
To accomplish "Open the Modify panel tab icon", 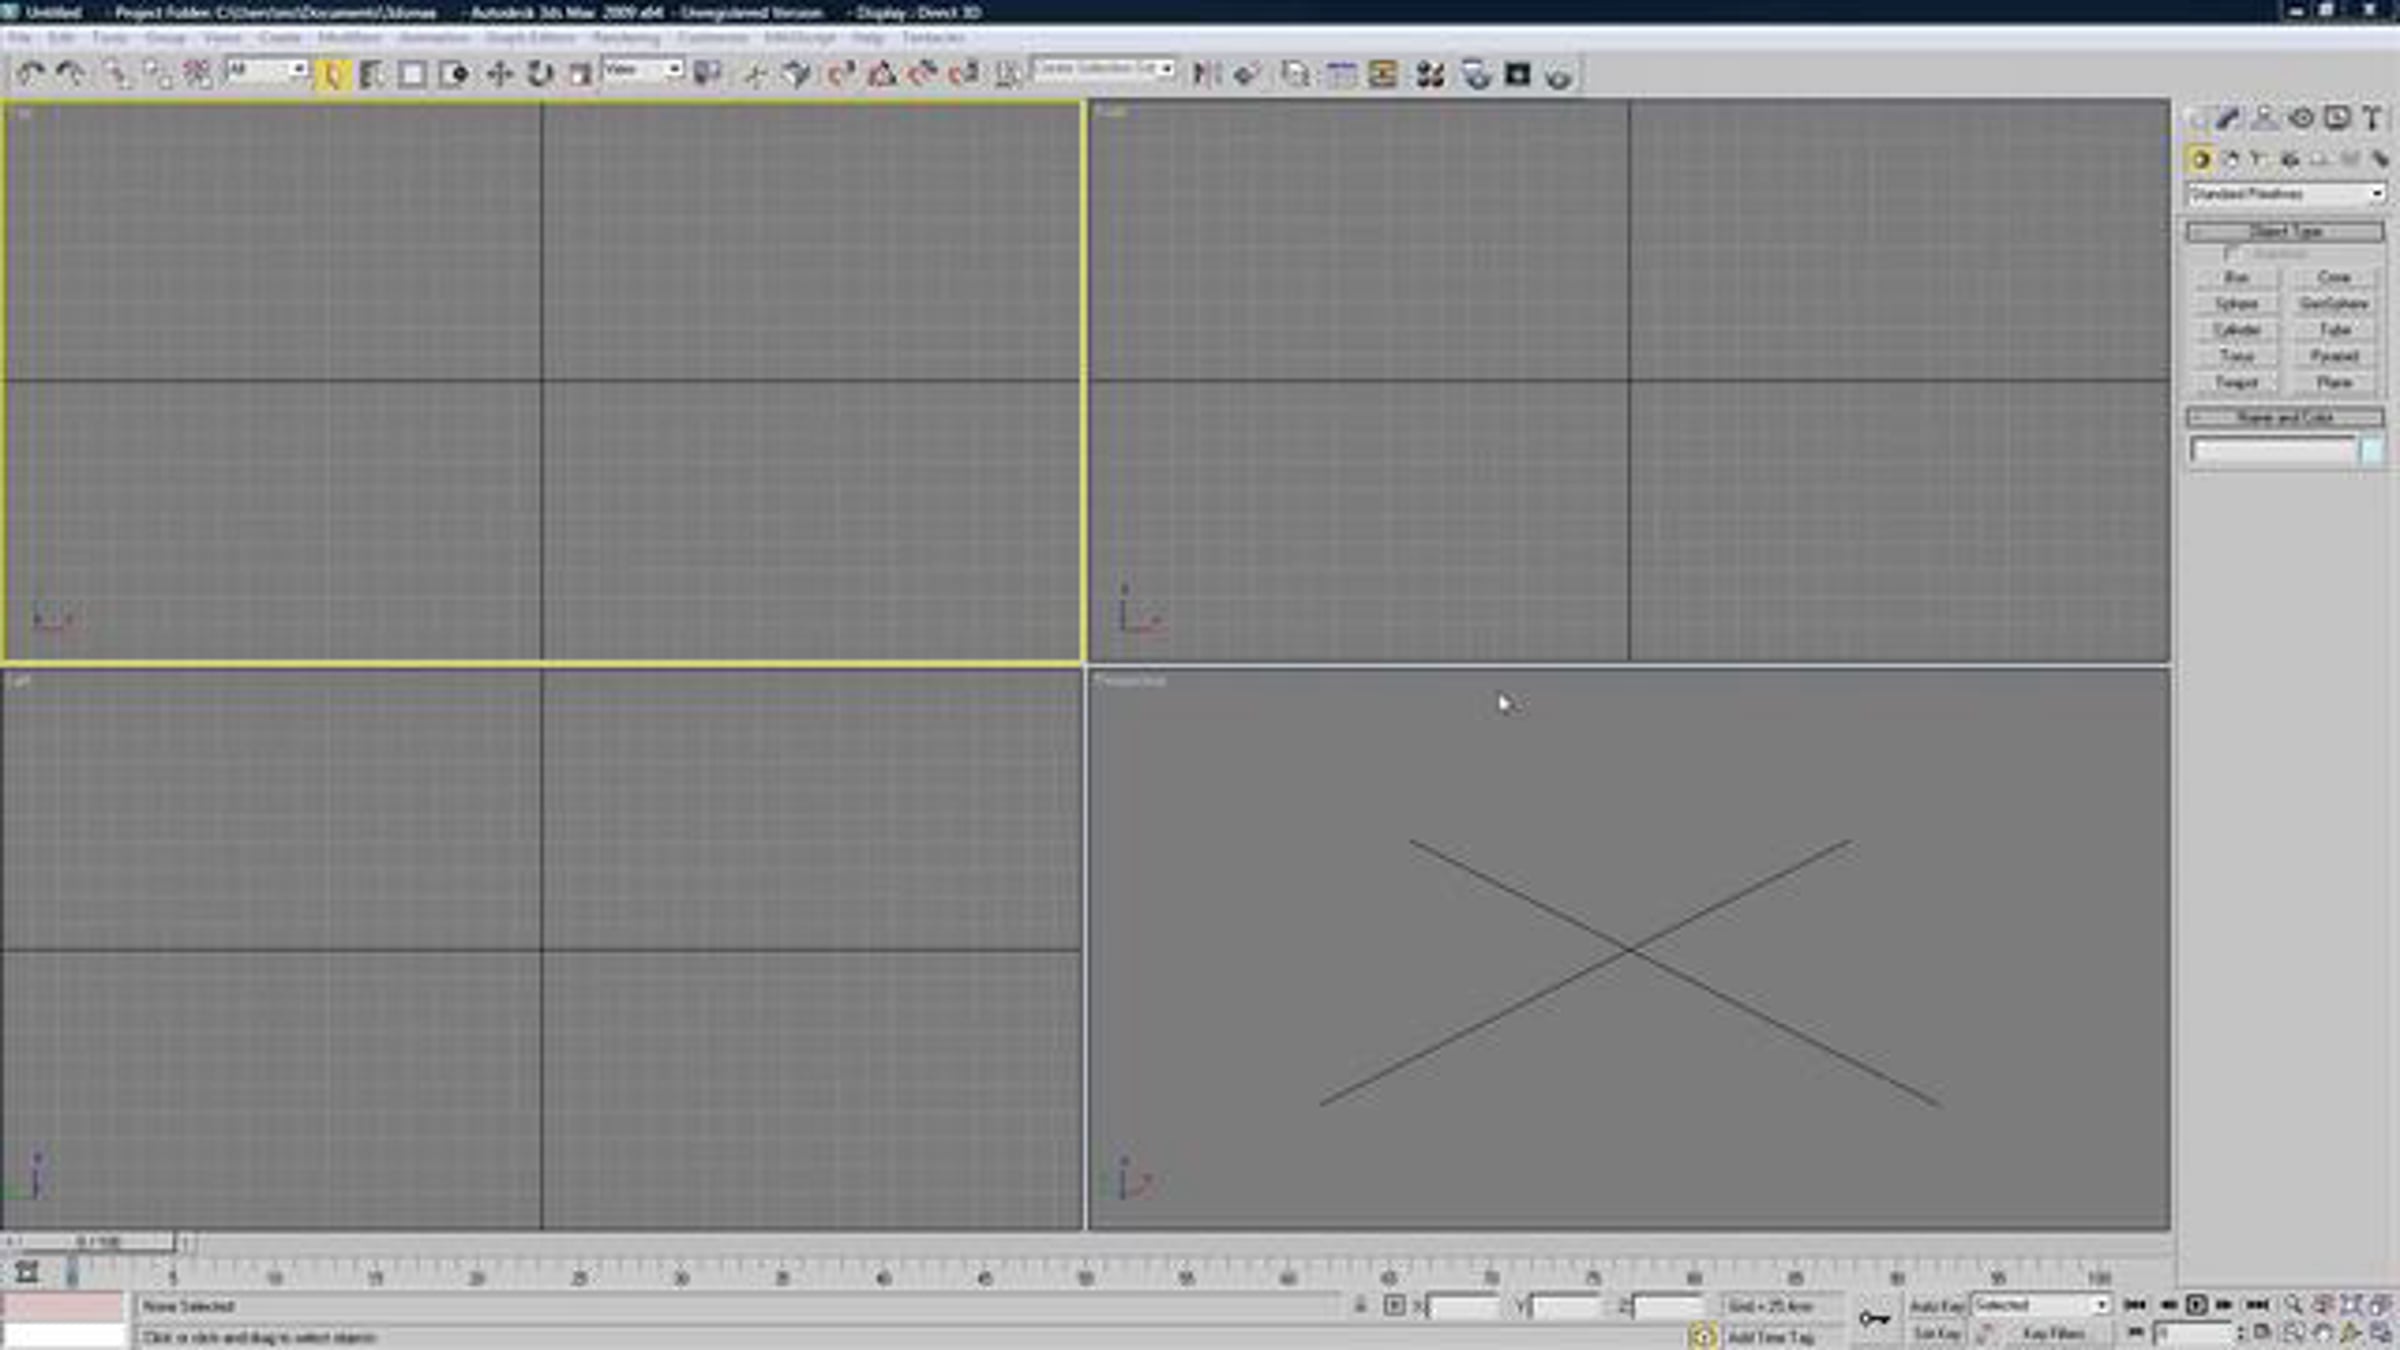I will pos(2228,118).
